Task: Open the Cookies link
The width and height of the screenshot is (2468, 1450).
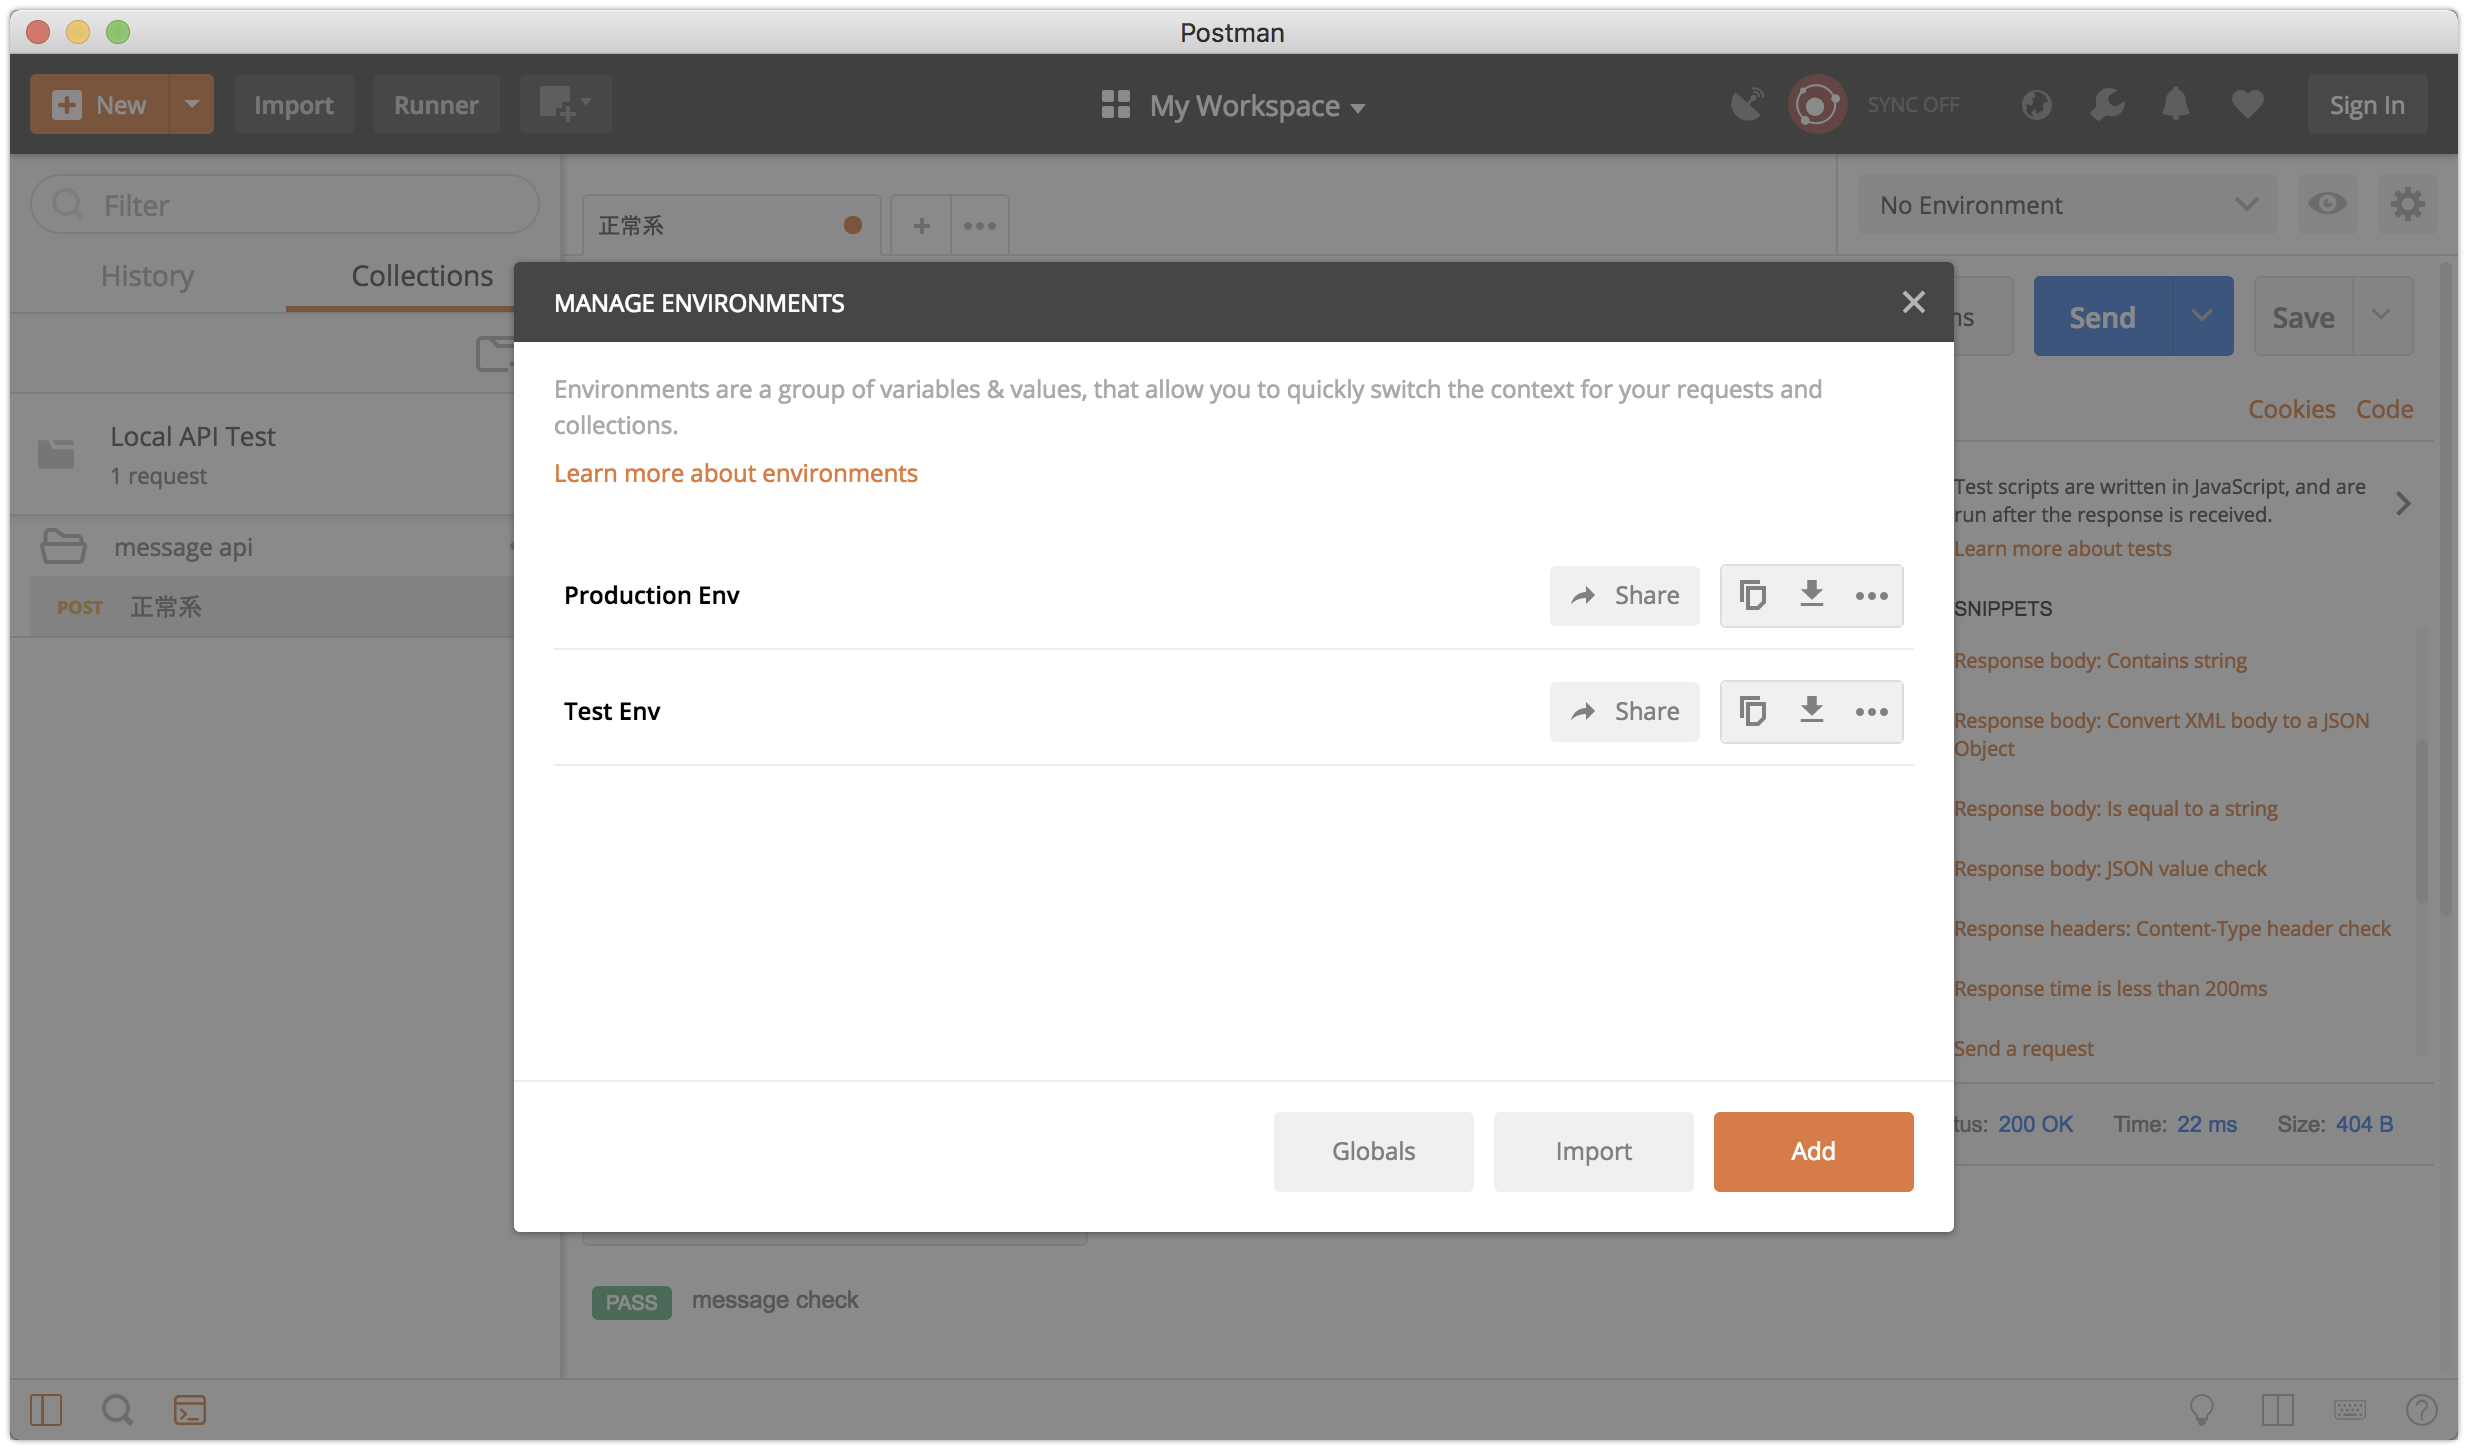Action: click(x=2291, y=409)
